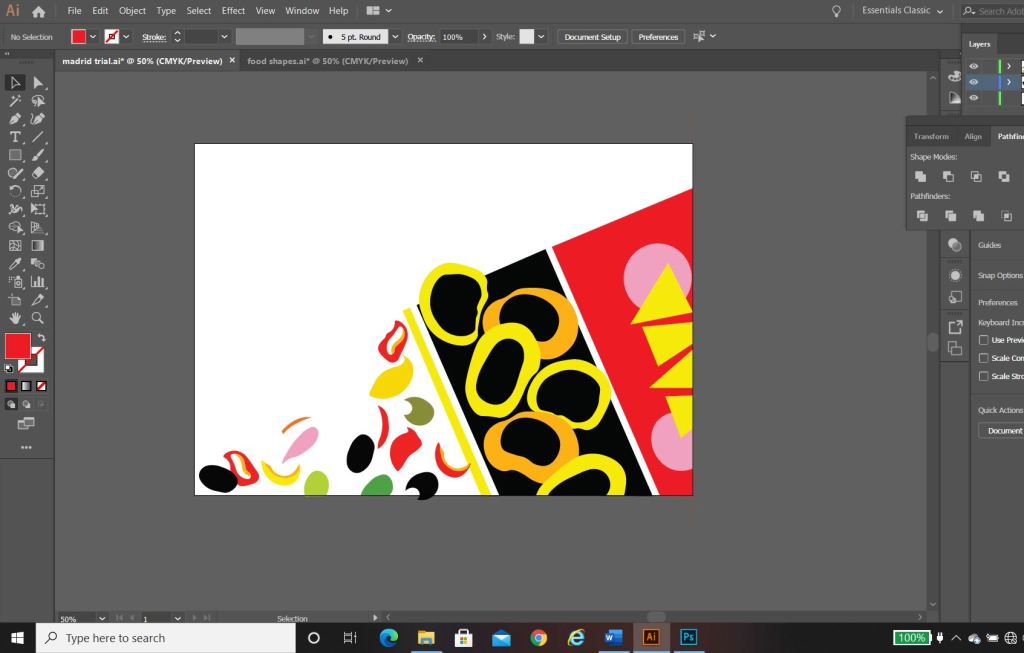Switch to the food shapes.ai tab
The width and height of the screenshot is (1024, 653).
pyautogui.click(x=327, y=61)
